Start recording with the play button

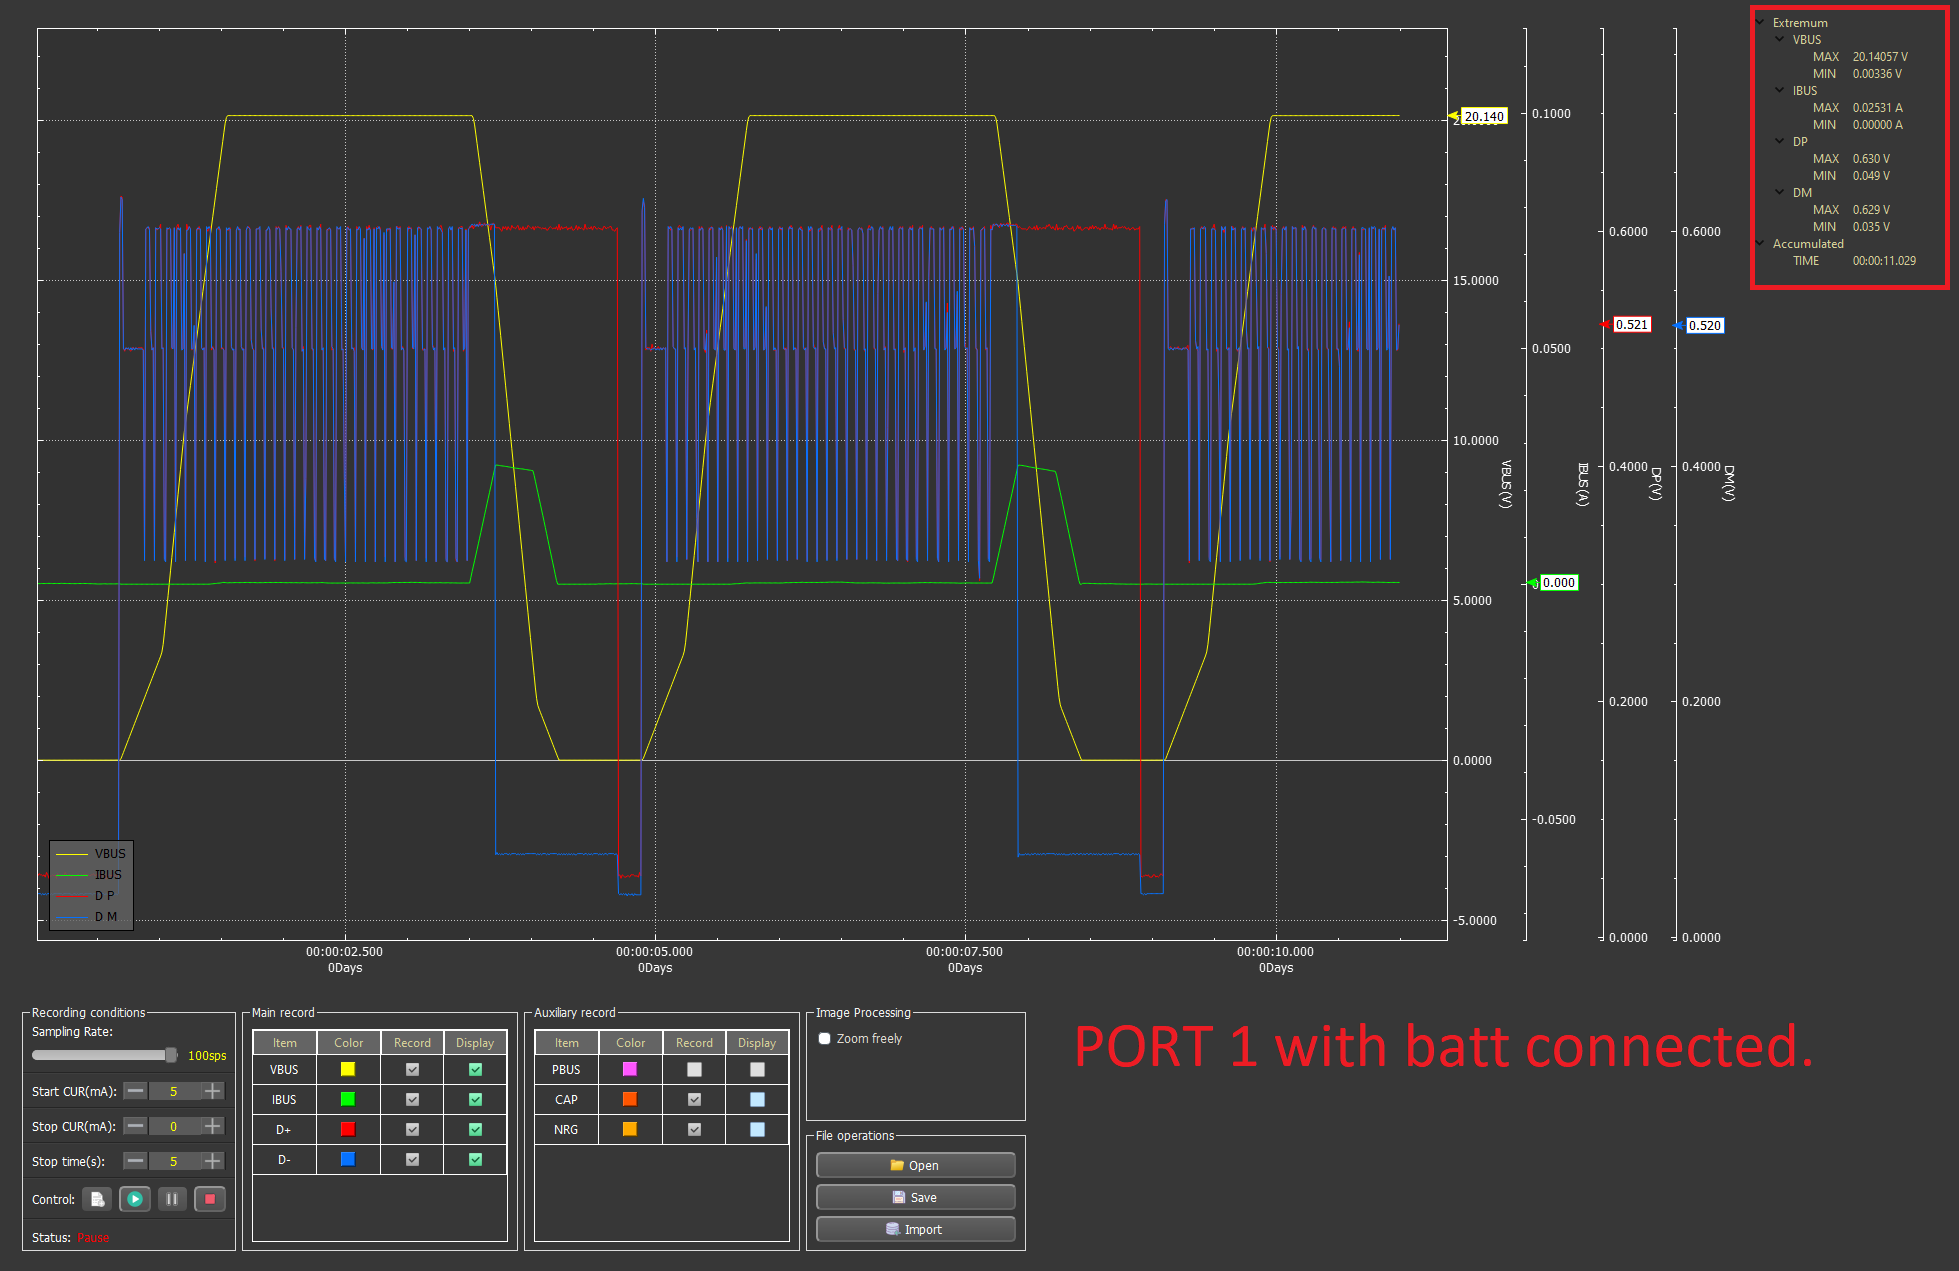tap(135, 1199)
